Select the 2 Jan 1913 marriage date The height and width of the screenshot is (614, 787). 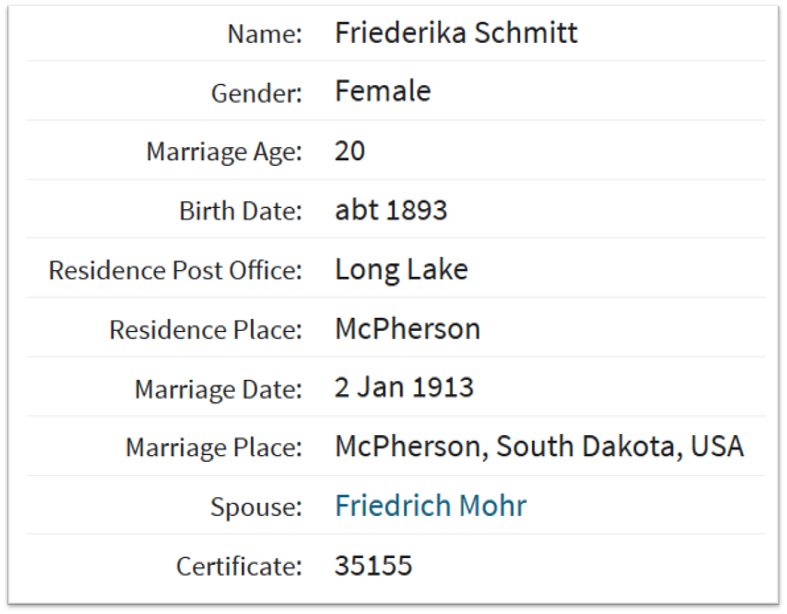(x=405, y=388)
